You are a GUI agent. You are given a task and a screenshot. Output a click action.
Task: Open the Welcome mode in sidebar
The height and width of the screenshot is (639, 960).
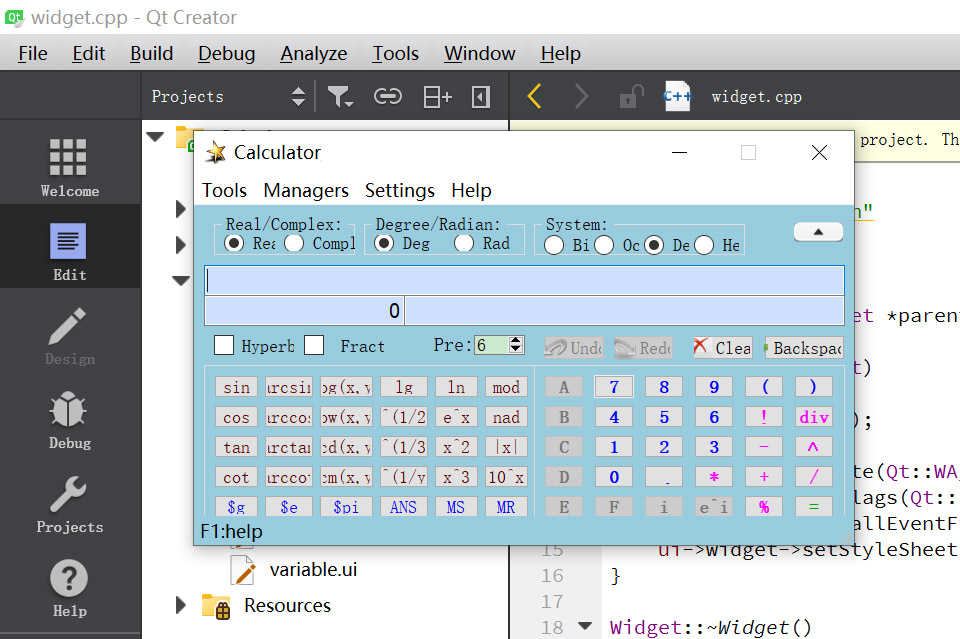coord(69,165)
